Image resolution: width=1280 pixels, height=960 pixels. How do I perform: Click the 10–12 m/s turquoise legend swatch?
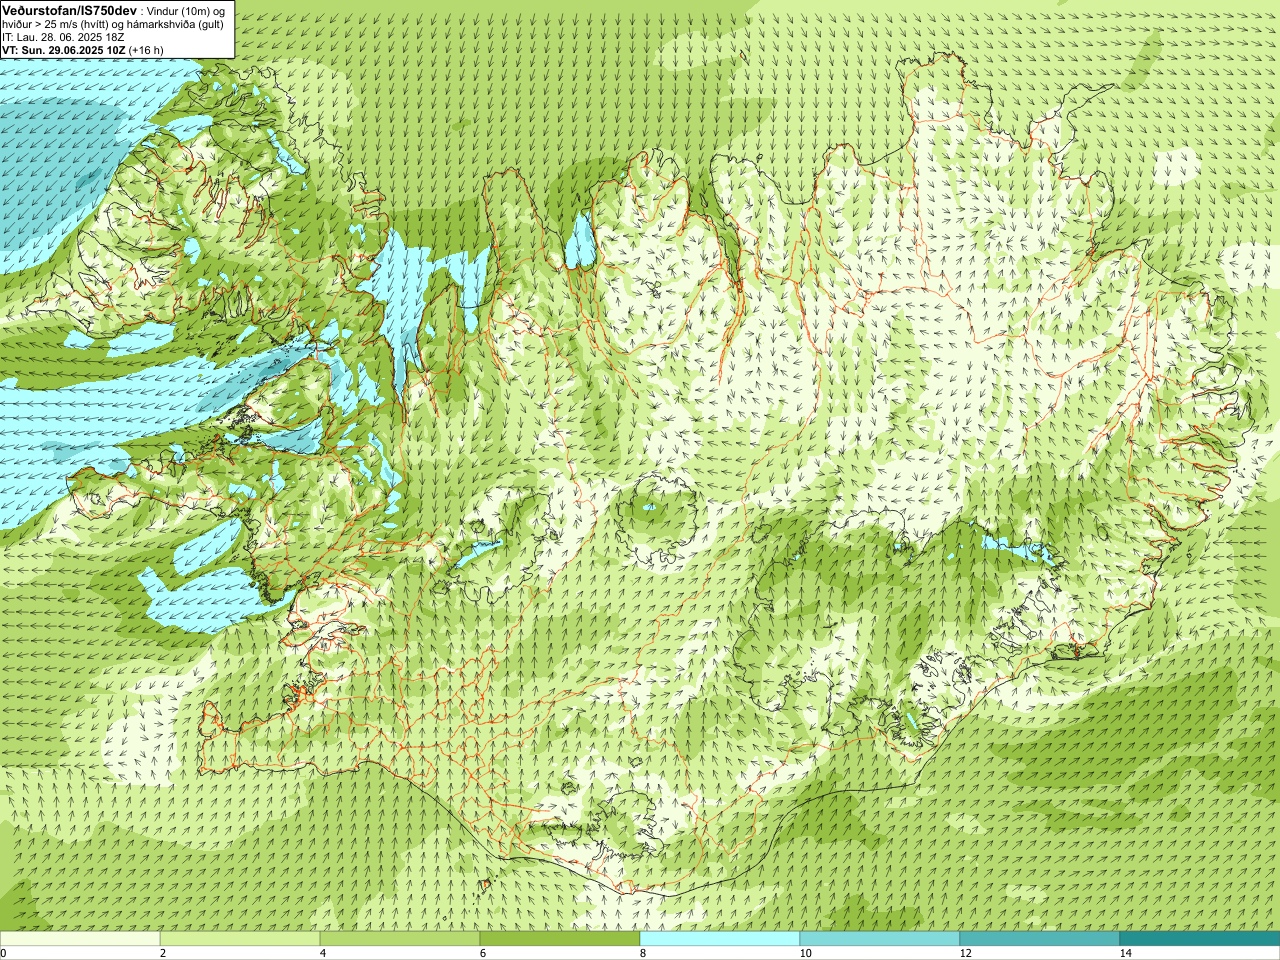coord(880,939)
